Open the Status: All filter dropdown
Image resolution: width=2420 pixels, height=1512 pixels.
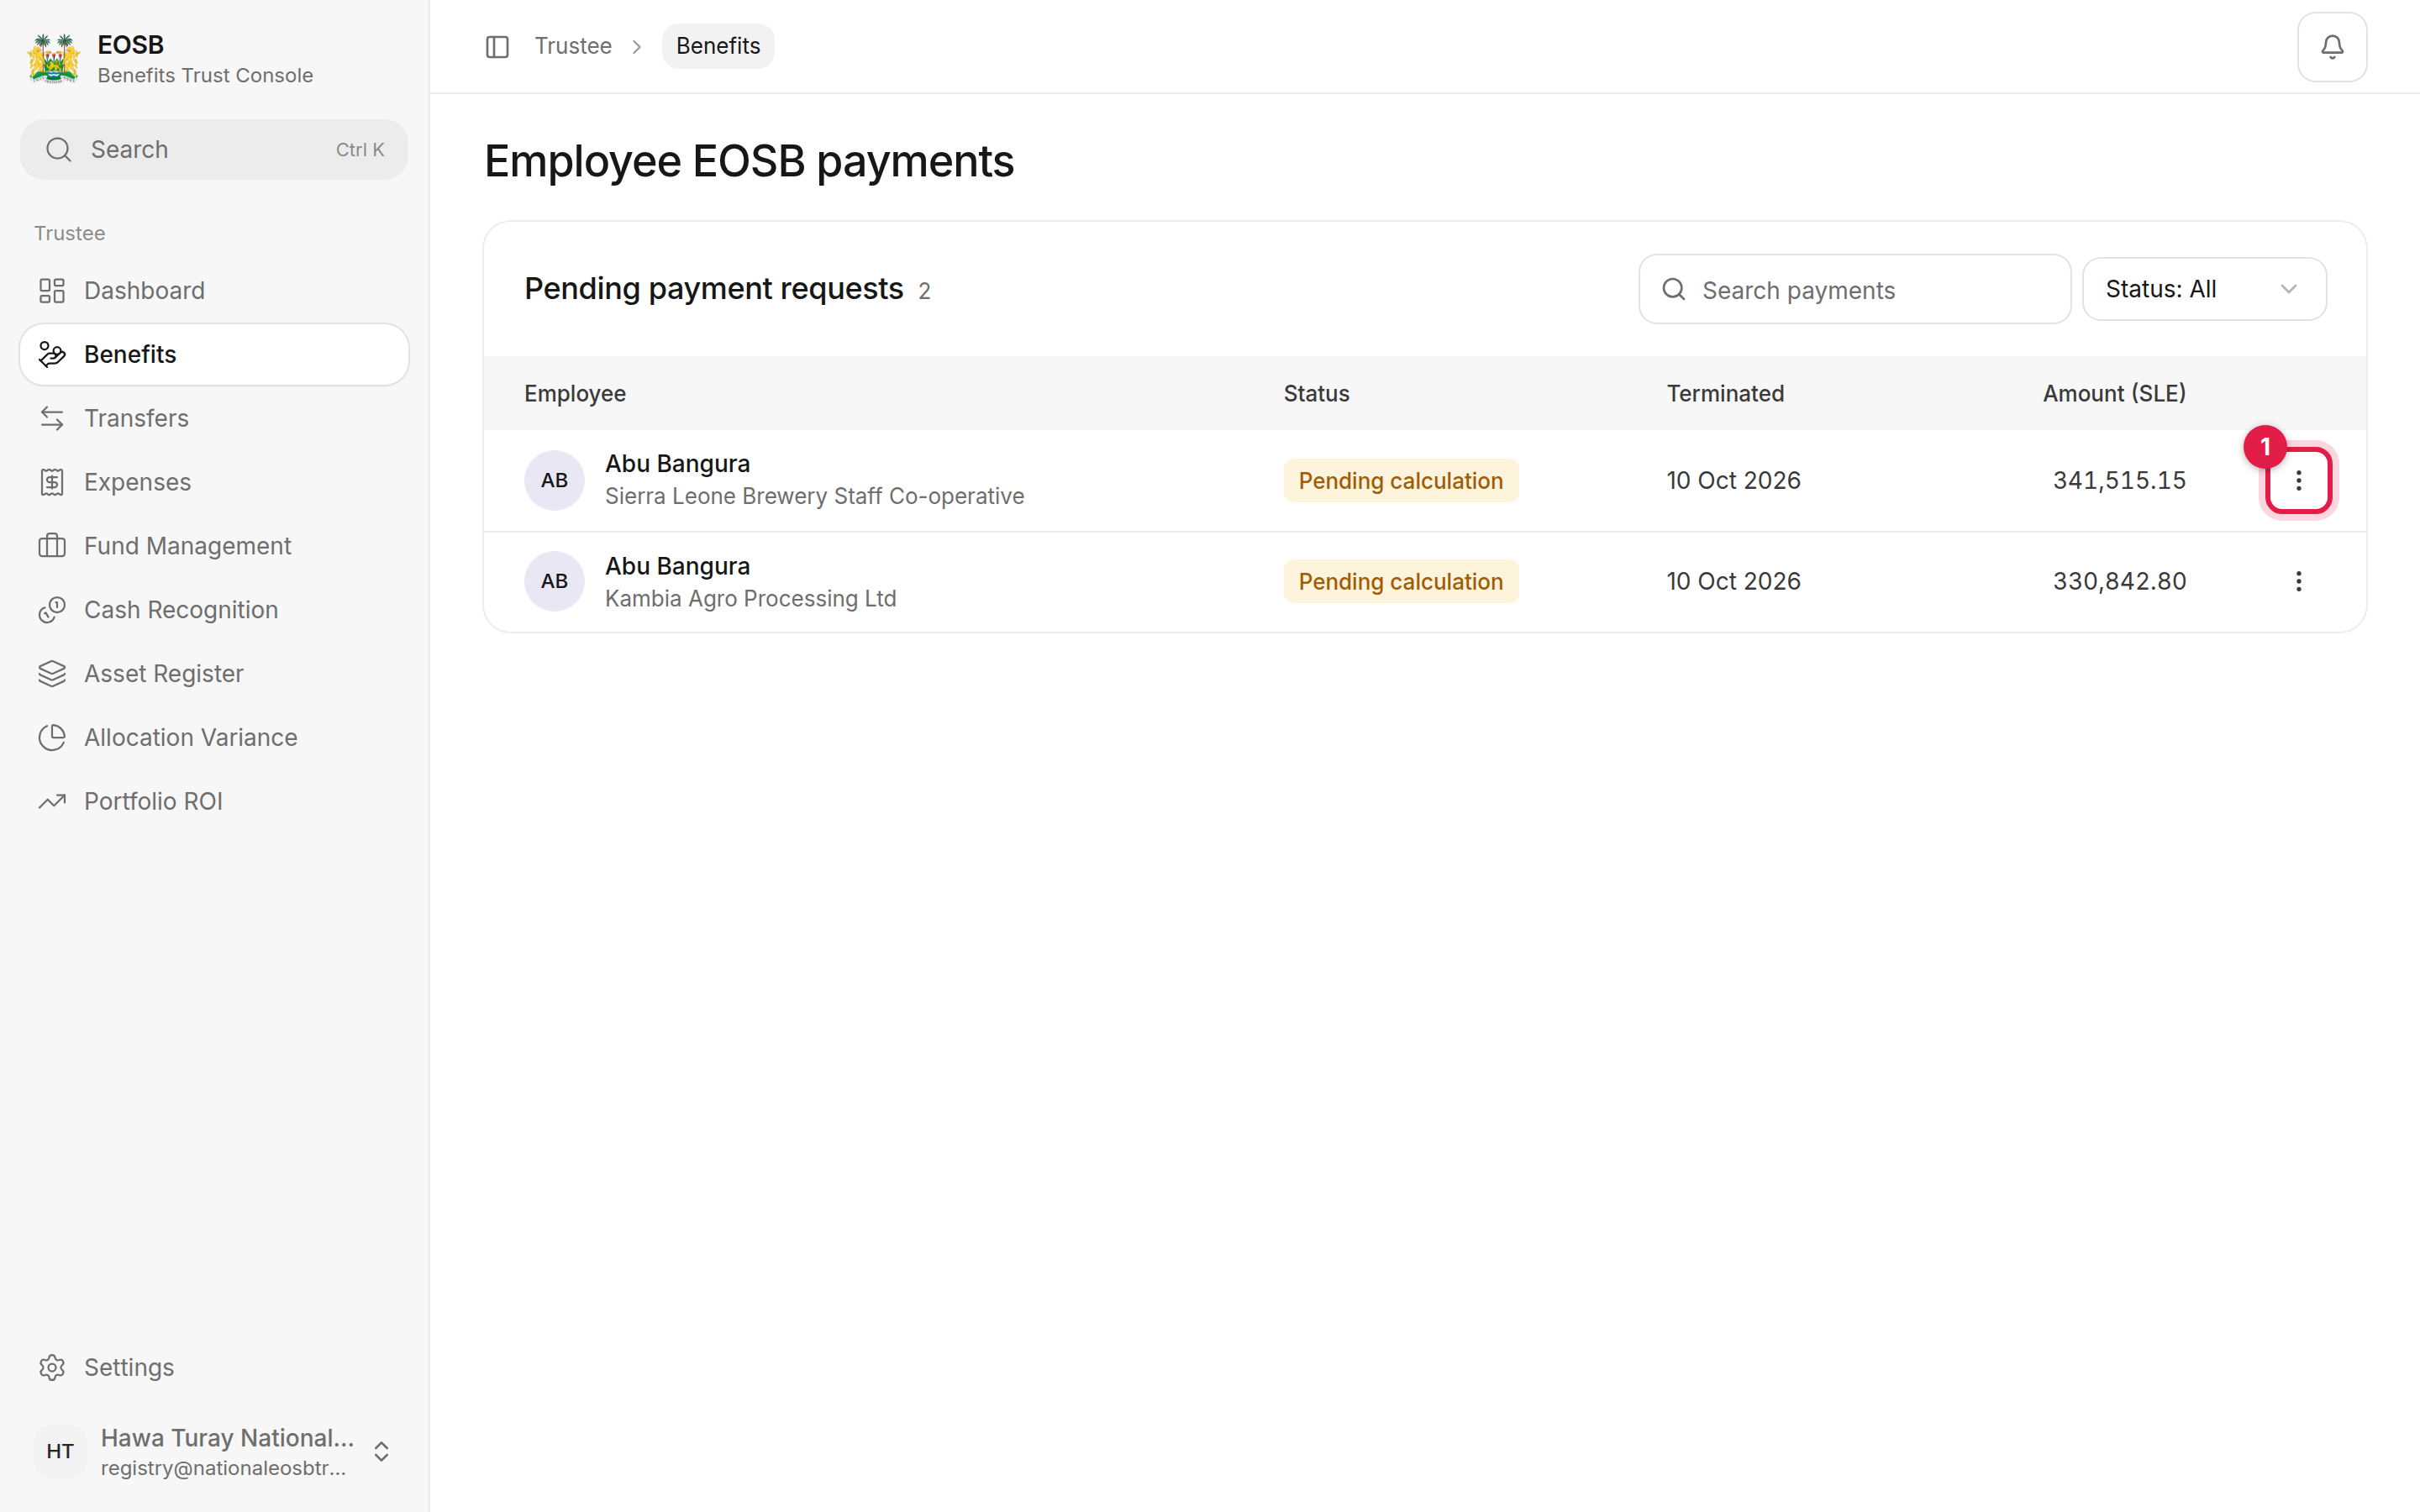pos(2204,289)
